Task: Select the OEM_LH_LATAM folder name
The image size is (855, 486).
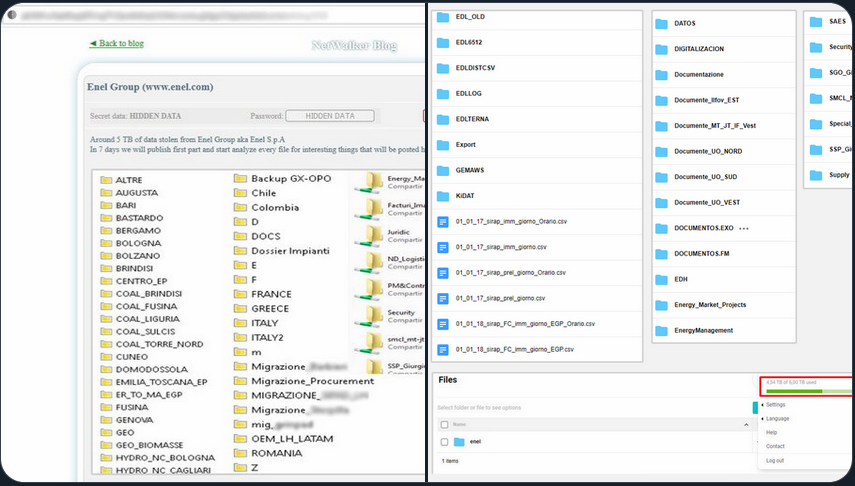Action: pyautogui.click(x=292, y=439)
